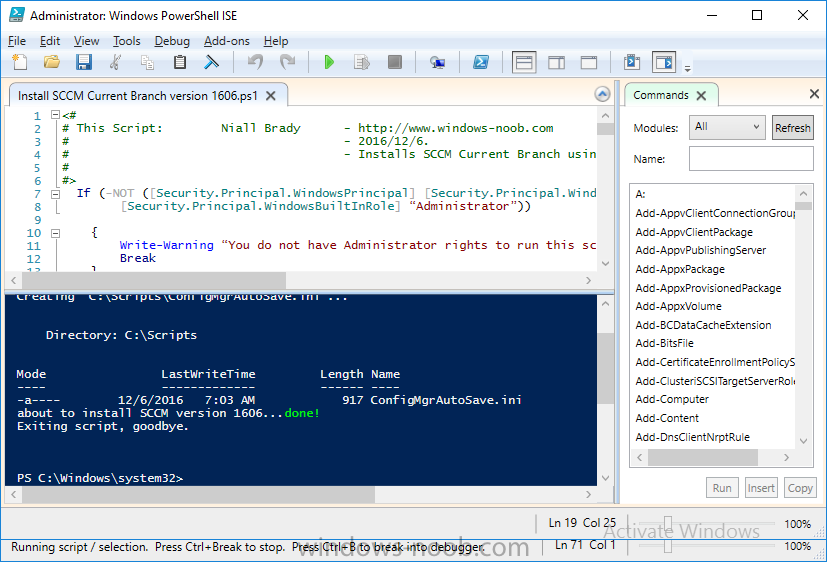The height and width of the screenshot is (562, 827).
Task: Open a script with the folder icon
Action: 52,62
